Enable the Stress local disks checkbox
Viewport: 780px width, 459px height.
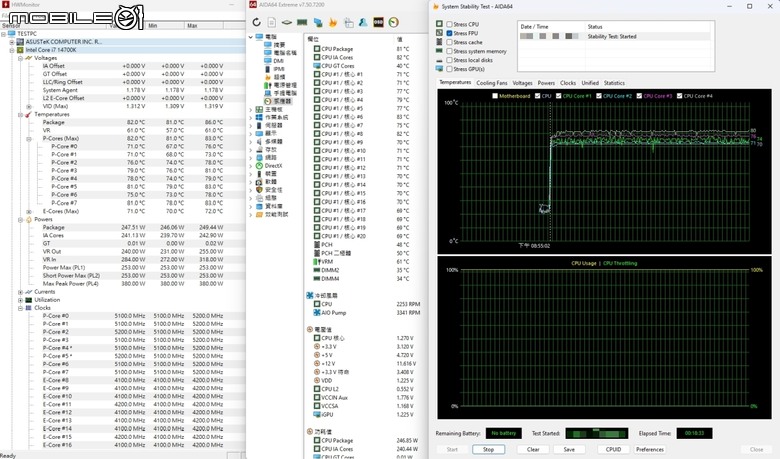(449, 60)
